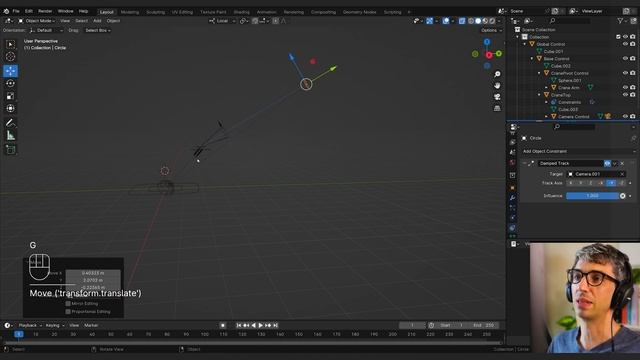Toggle Damped Track constraint viewport visibility
This screenshot has height=360, width=640.
(607, 163)
